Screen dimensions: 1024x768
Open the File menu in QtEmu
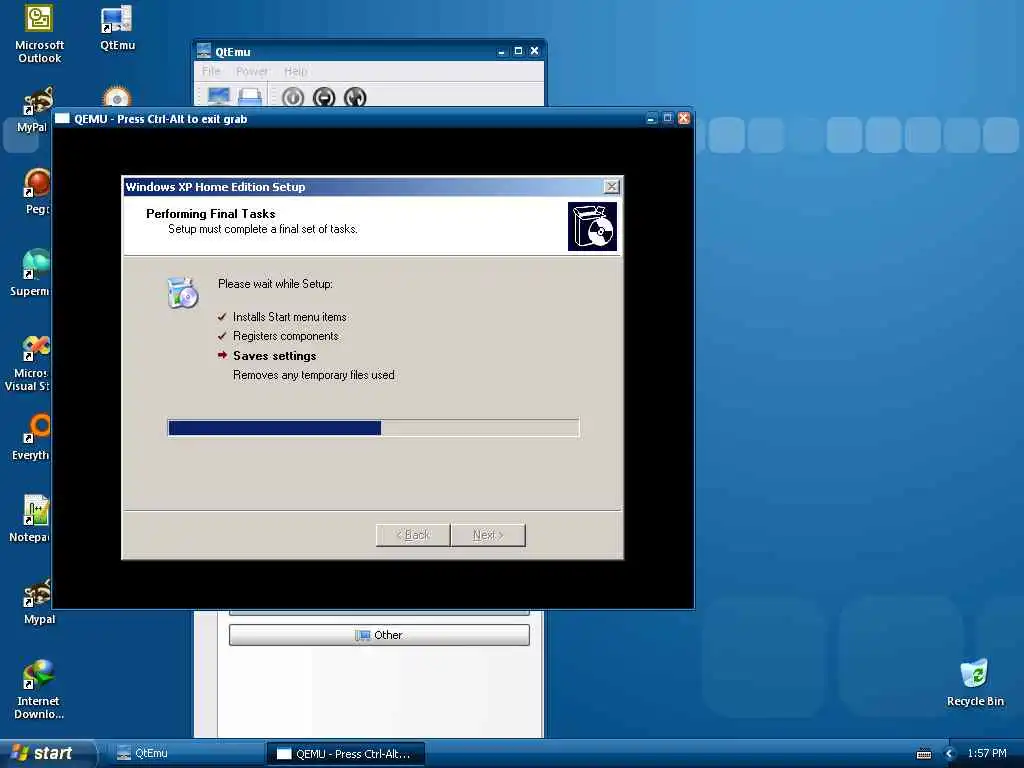point(211,71)
